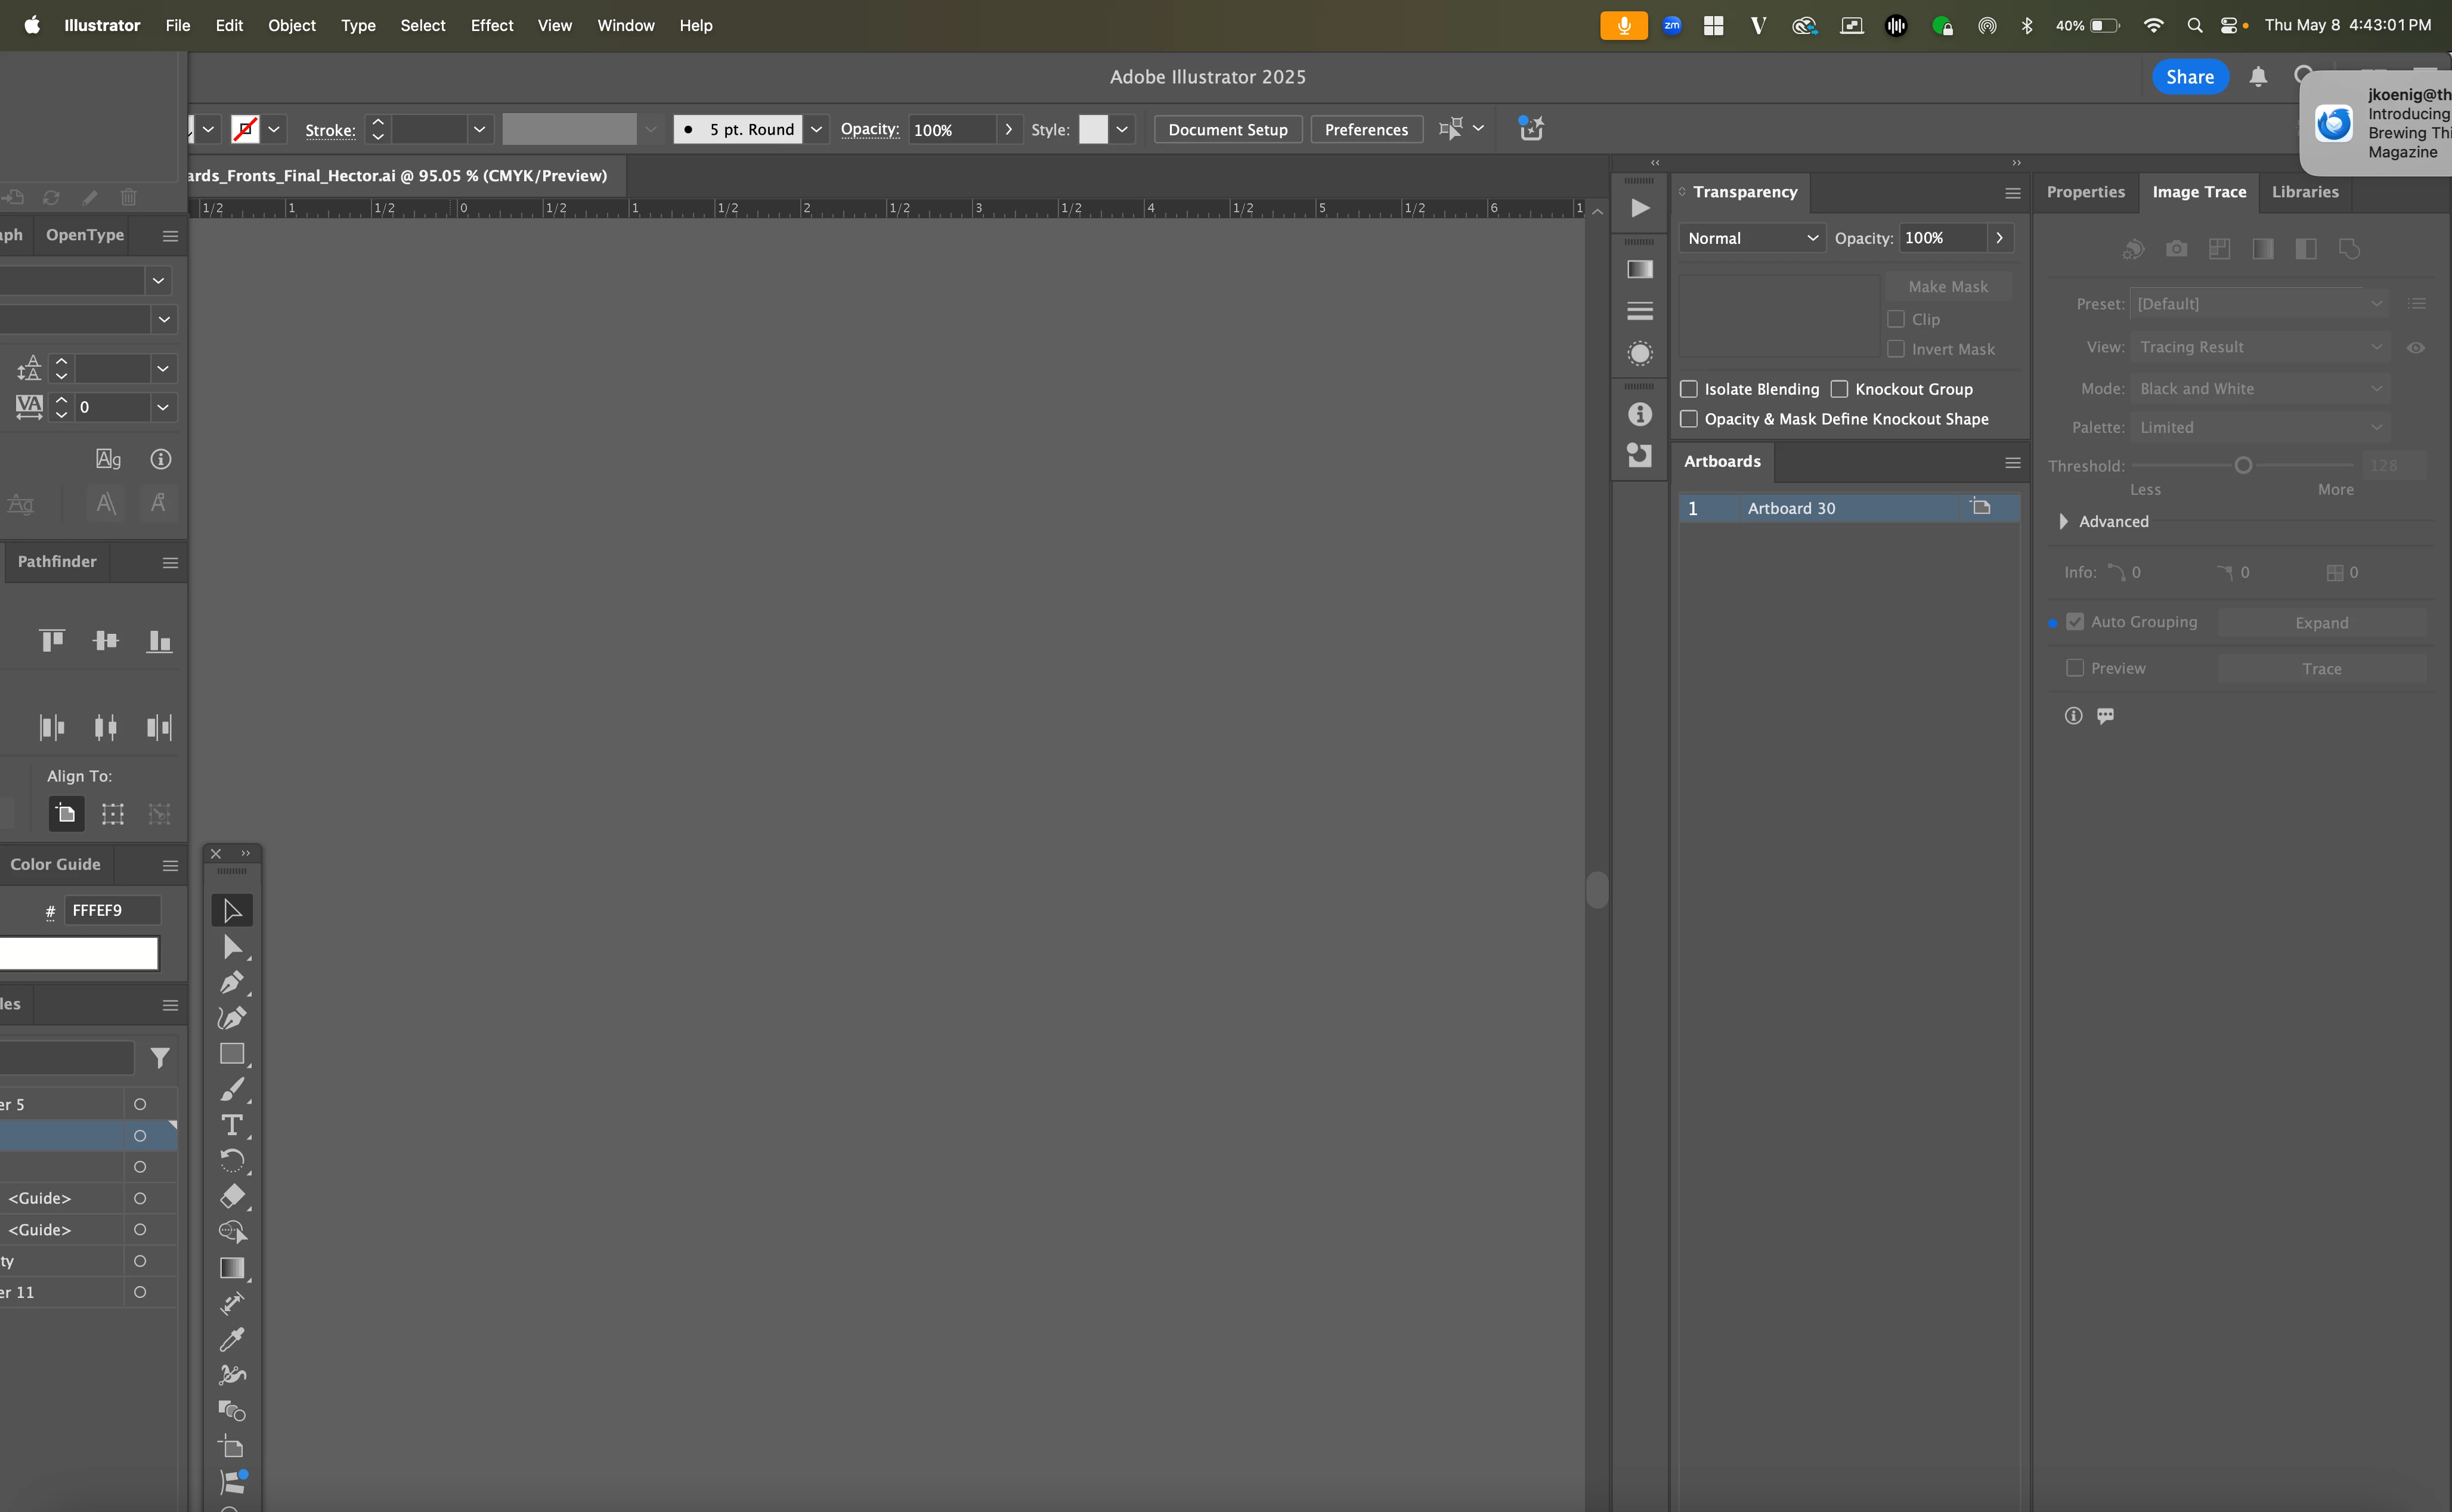The height and width of the screenshot is (1512, 2452).
Task: Select the Rotate tool
Action: pos(232,1160)
